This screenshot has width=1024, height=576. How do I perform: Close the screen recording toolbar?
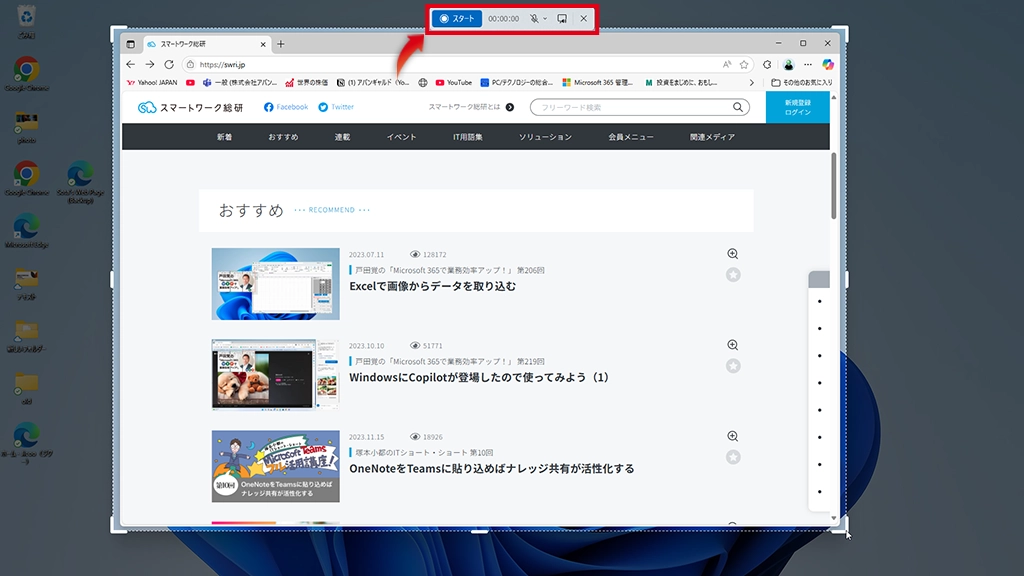pos(584,19)
